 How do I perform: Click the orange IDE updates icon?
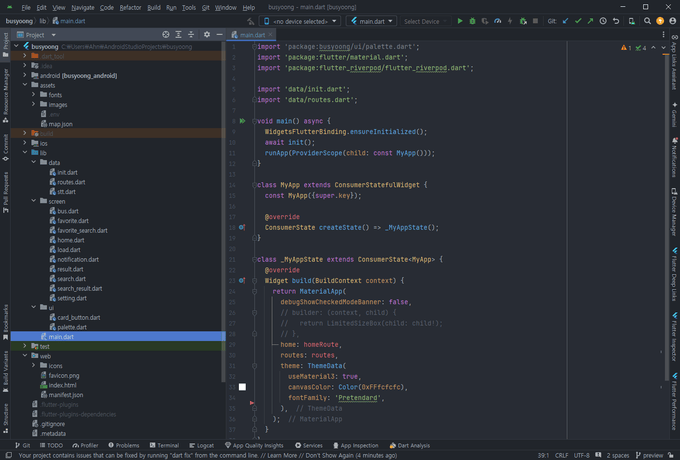660,21
